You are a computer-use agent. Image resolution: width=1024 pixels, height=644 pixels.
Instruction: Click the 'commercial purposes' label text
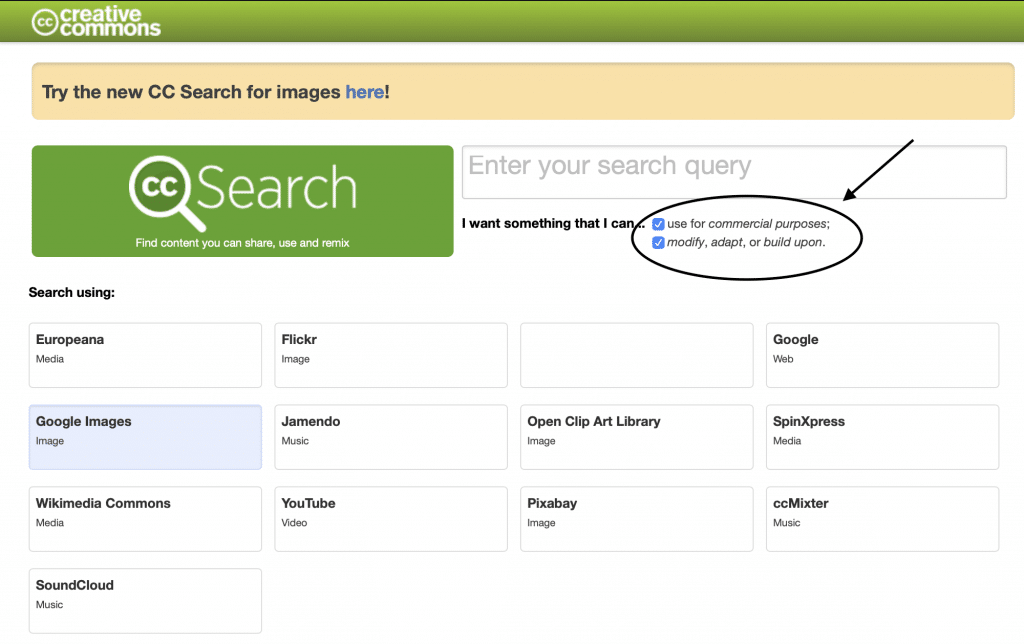tap(767, 224)
